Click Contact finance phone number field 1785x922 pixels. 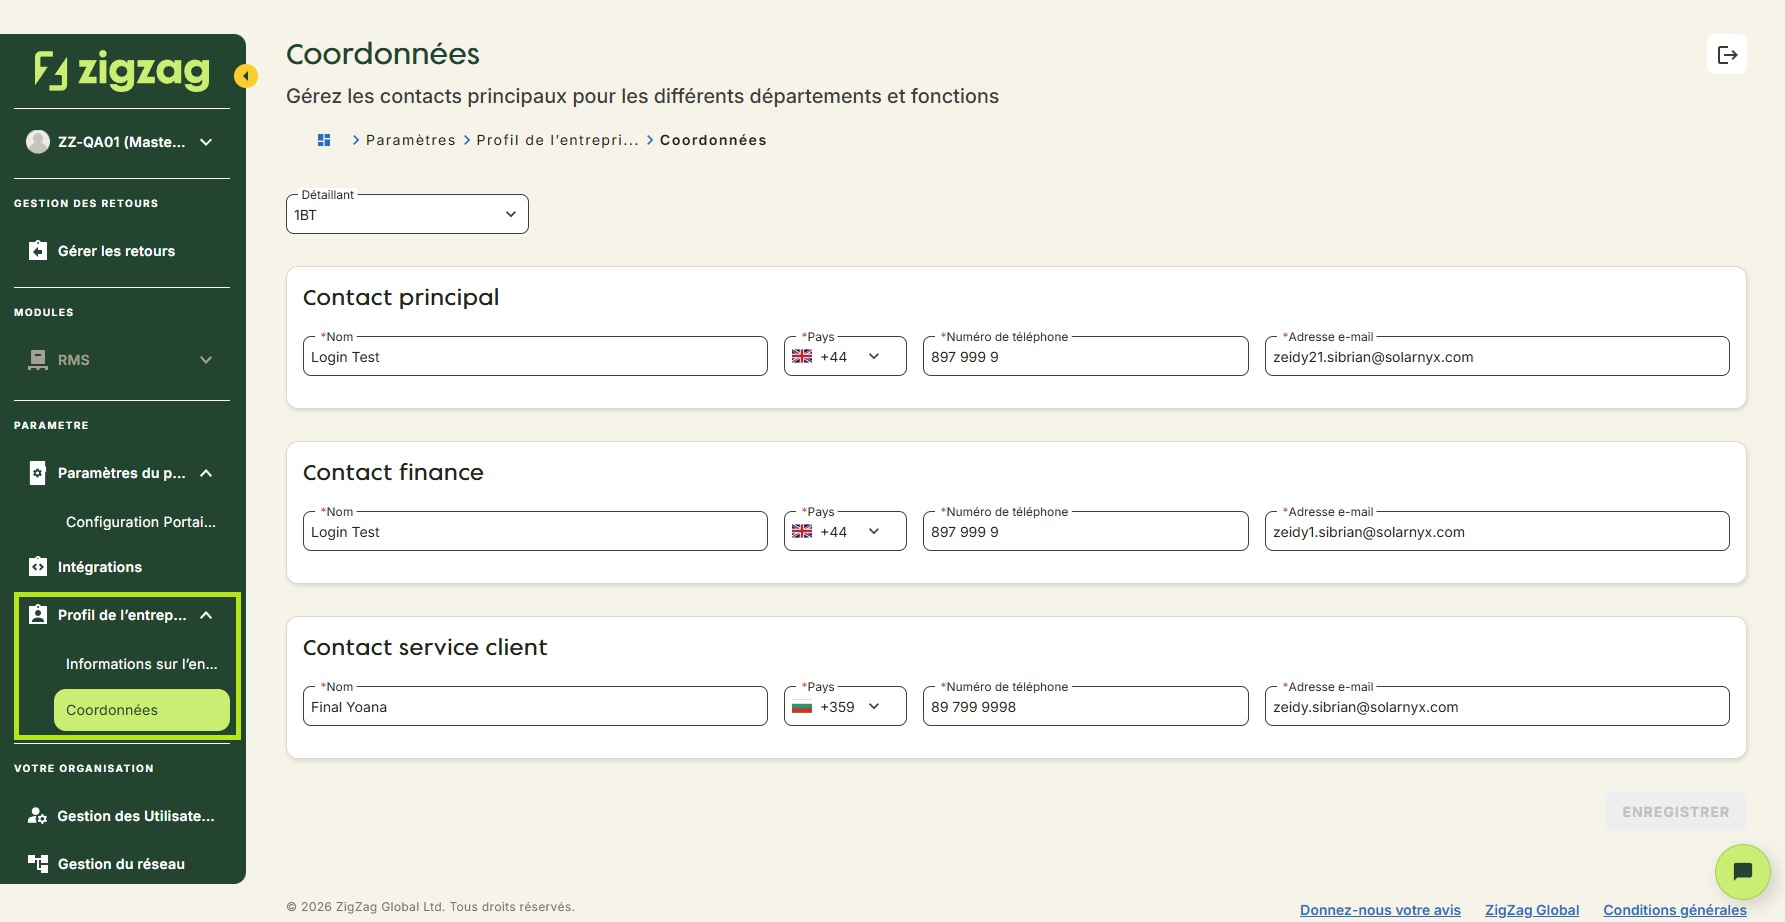point(1085,531)
